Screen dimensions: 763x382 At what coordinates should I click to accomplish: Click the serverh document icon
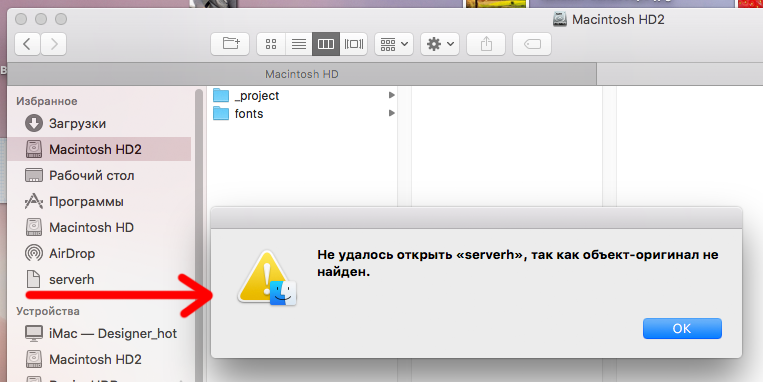(x=34, y=279)
